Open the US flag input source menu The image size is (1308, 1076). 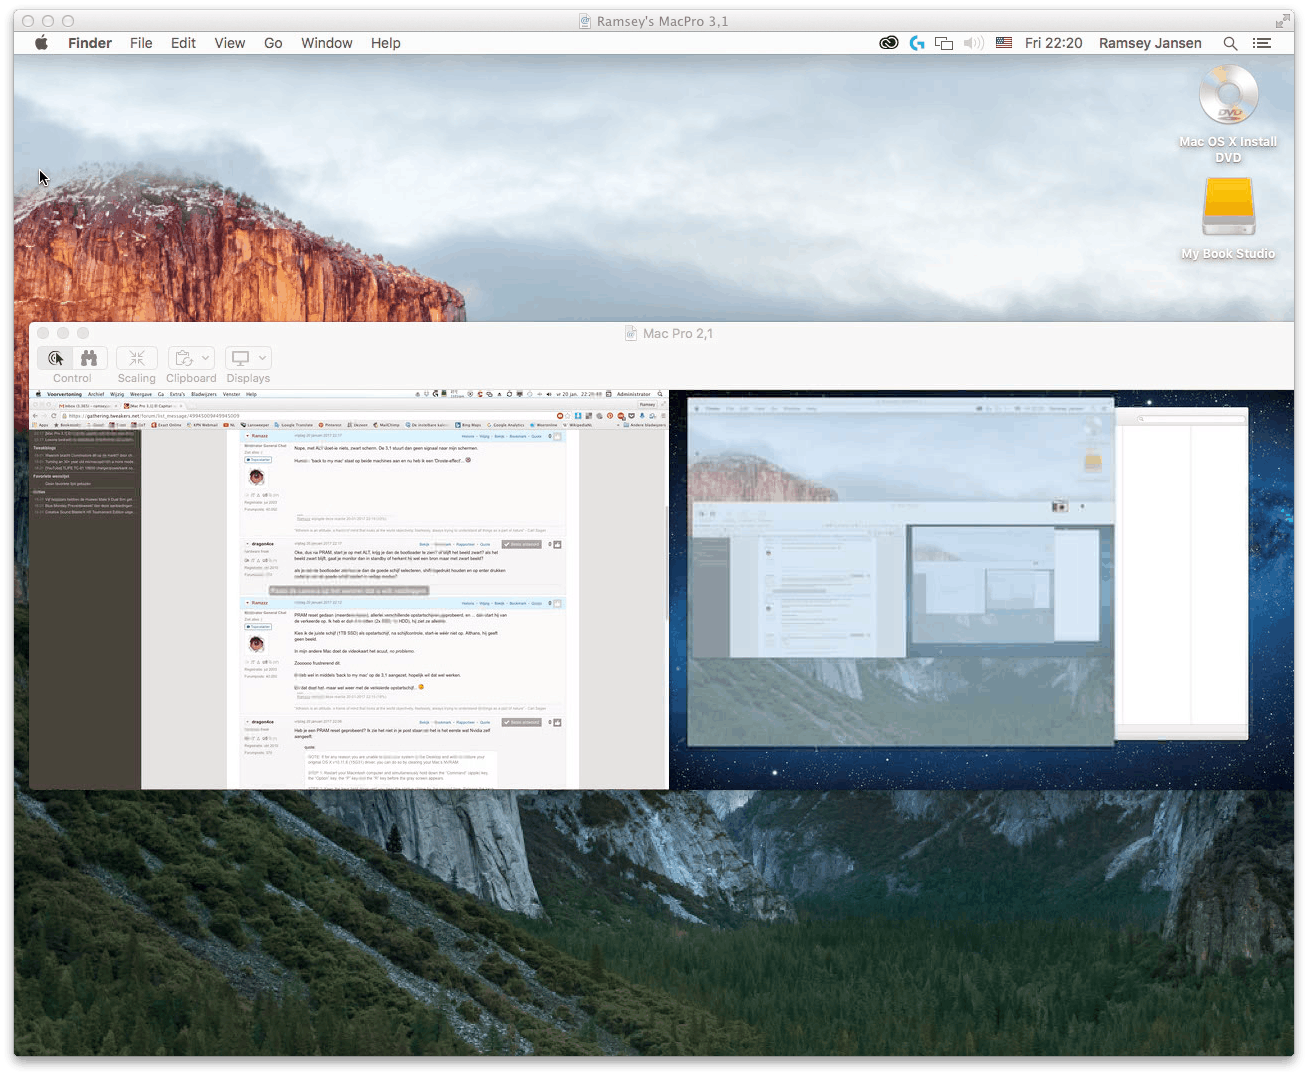click(x=1004, y=43)
